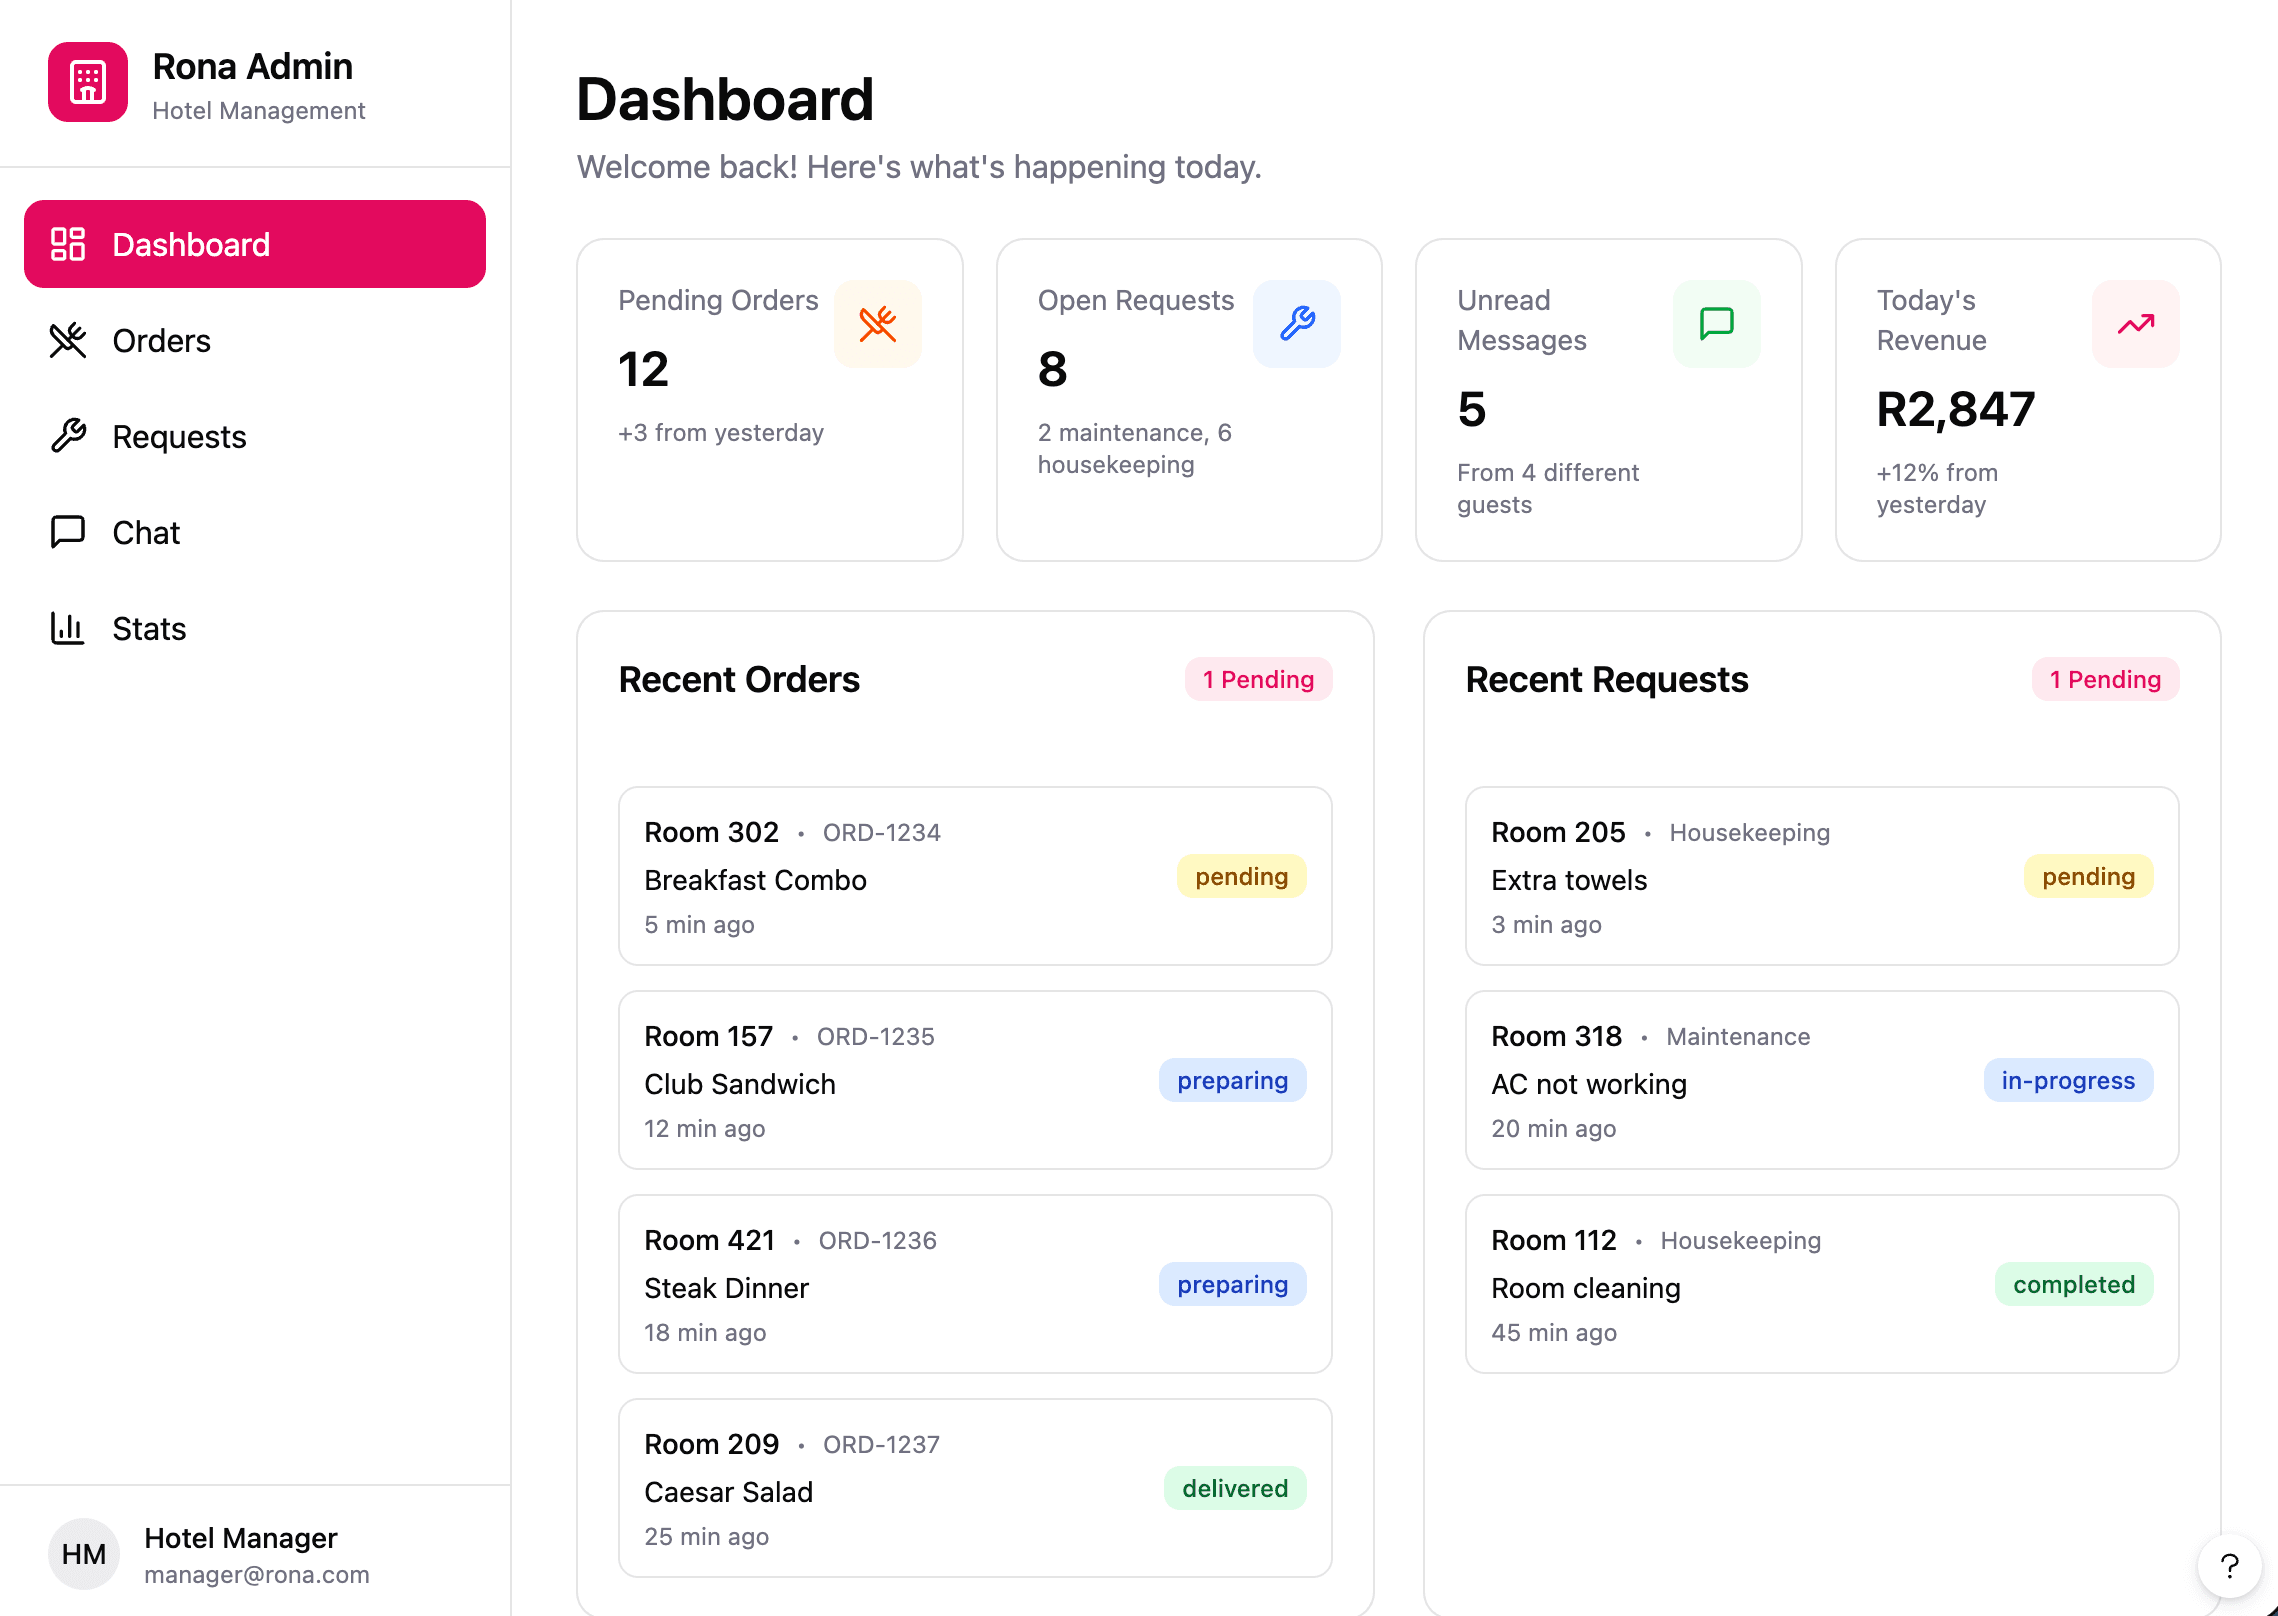Open the Requests section from sidebar
The width and height of the screenshot is (2278, 1616).
(x=178, y=436)
